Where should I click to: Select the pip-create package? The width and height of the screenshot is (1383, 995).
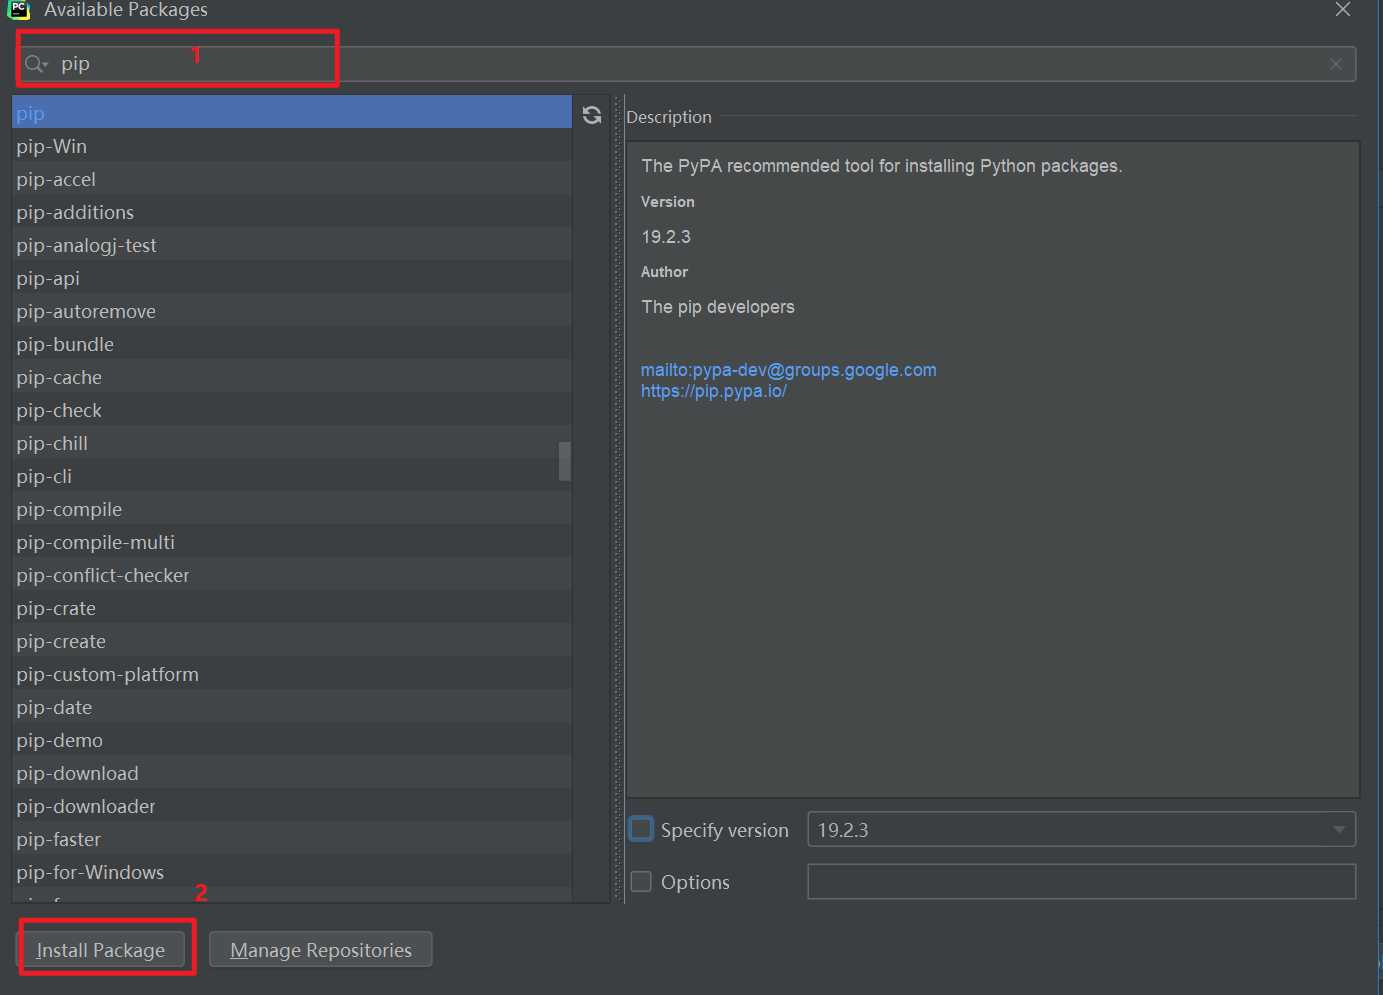pos(291,641)
